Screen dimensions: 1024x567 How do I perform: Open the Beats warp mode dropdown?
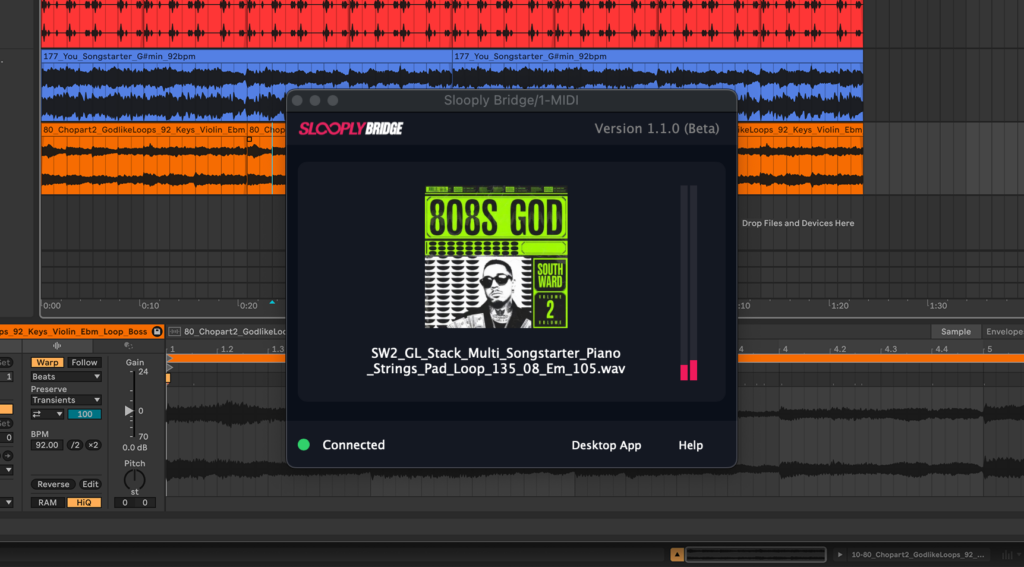[x=66, y=377]
